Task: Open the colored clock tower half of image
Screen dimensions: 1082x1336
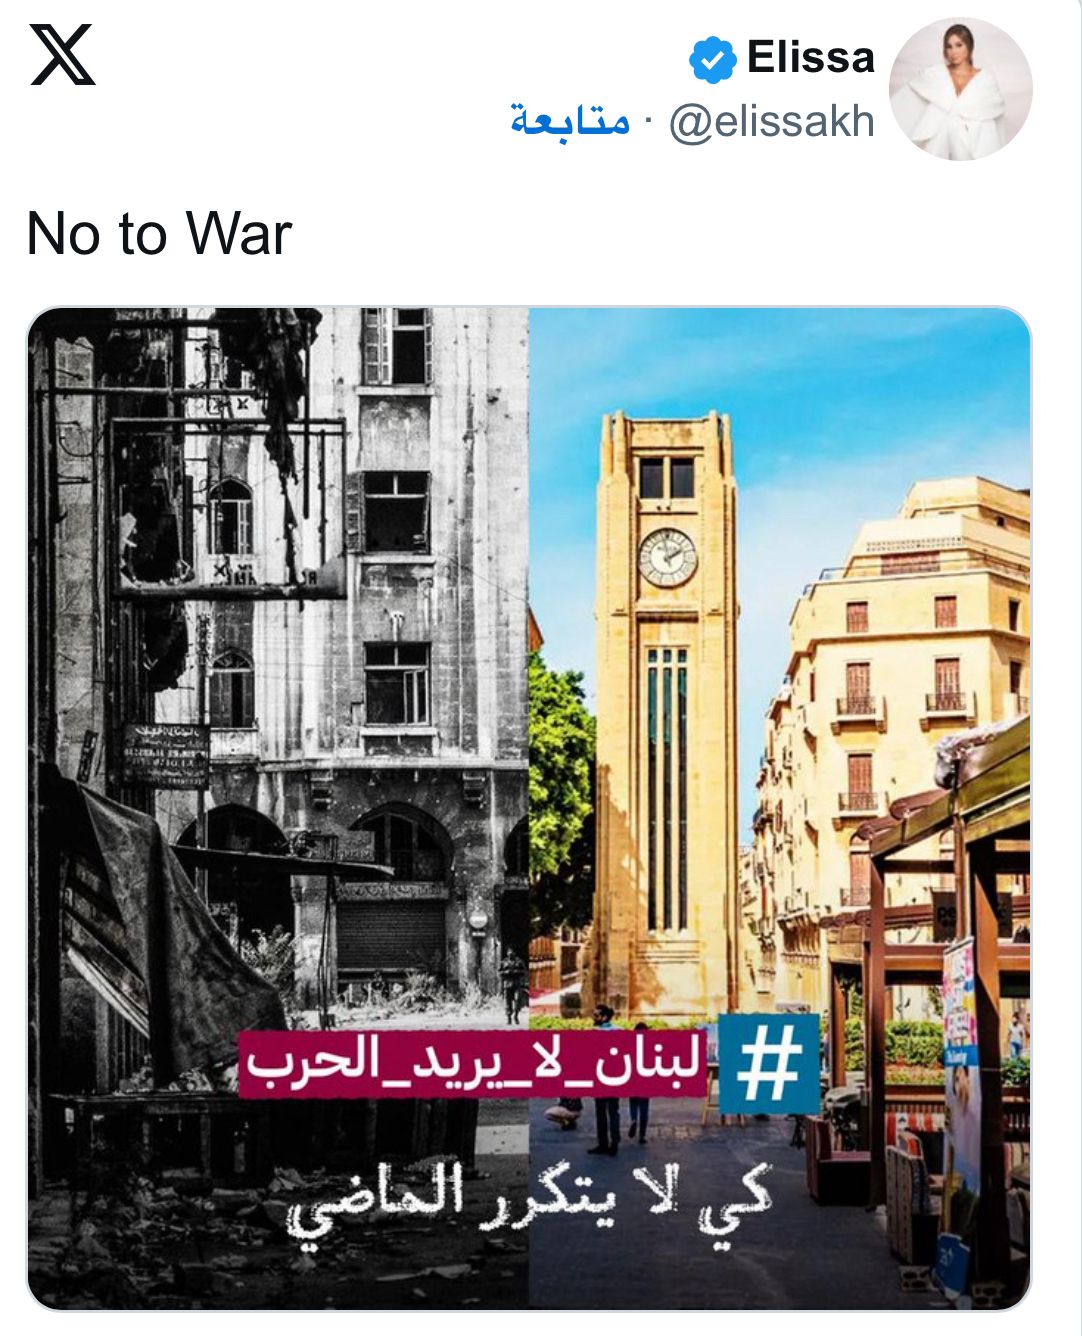Action: [779, 807]
